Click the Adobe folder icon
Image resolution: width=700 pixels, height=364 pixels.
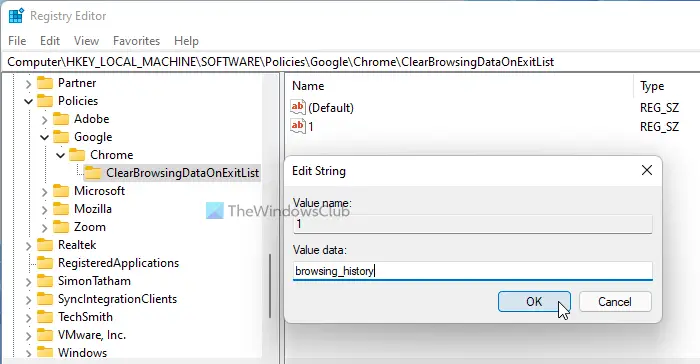(x=61, y=119)
